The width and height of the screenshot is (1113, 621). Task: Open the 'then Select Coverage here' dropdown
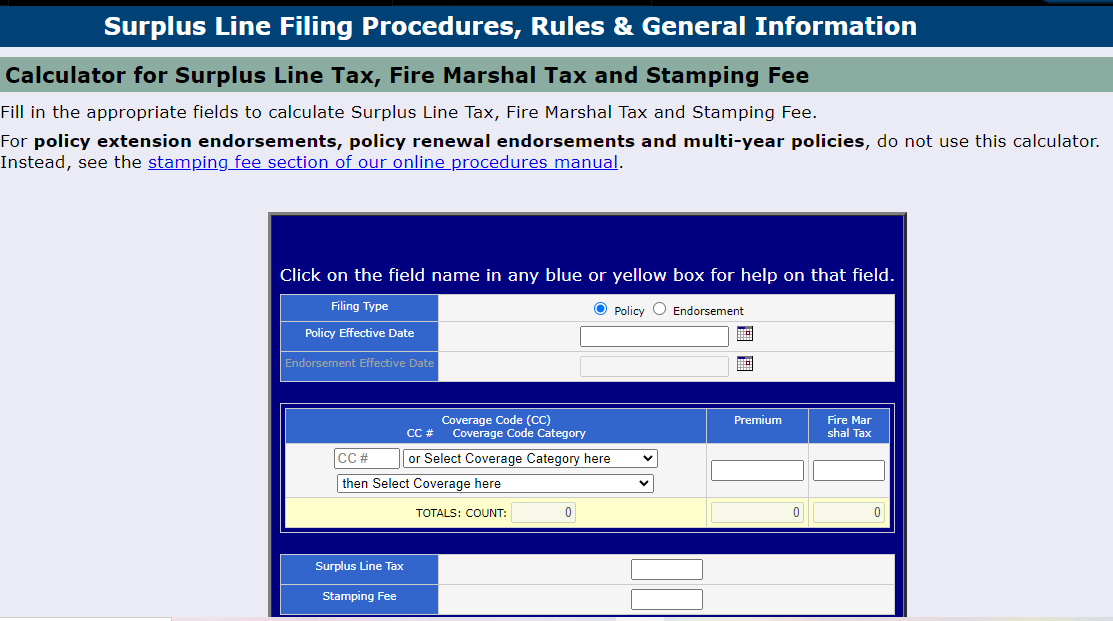tap(494, 483)
